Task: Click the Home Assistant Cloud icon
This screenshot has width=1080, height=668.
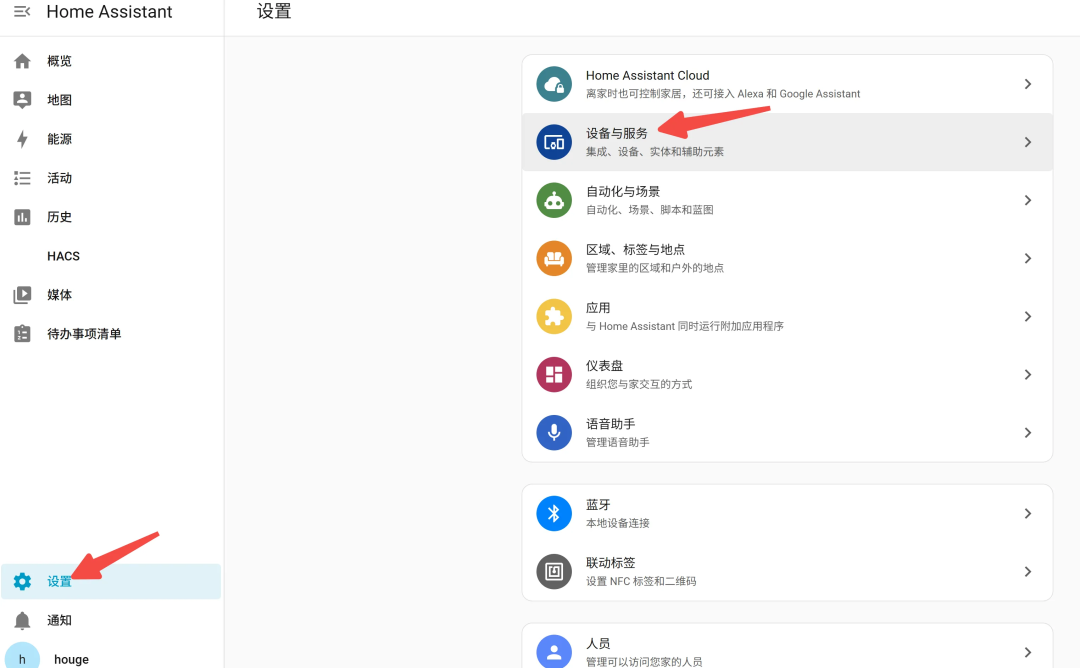Action: 554,84
